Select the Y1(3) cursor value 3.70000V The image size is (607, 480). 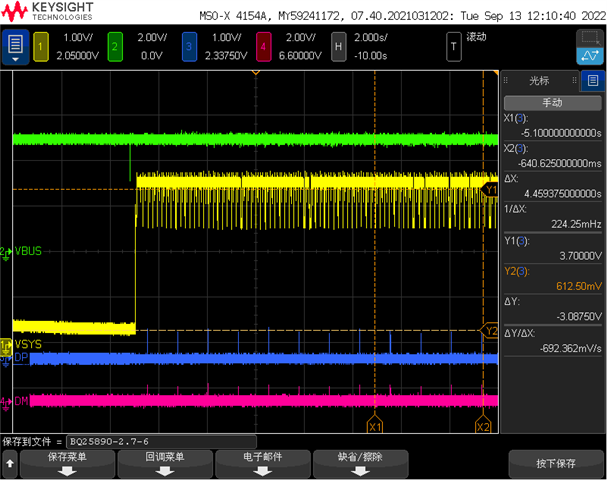[x=580, y=255]
